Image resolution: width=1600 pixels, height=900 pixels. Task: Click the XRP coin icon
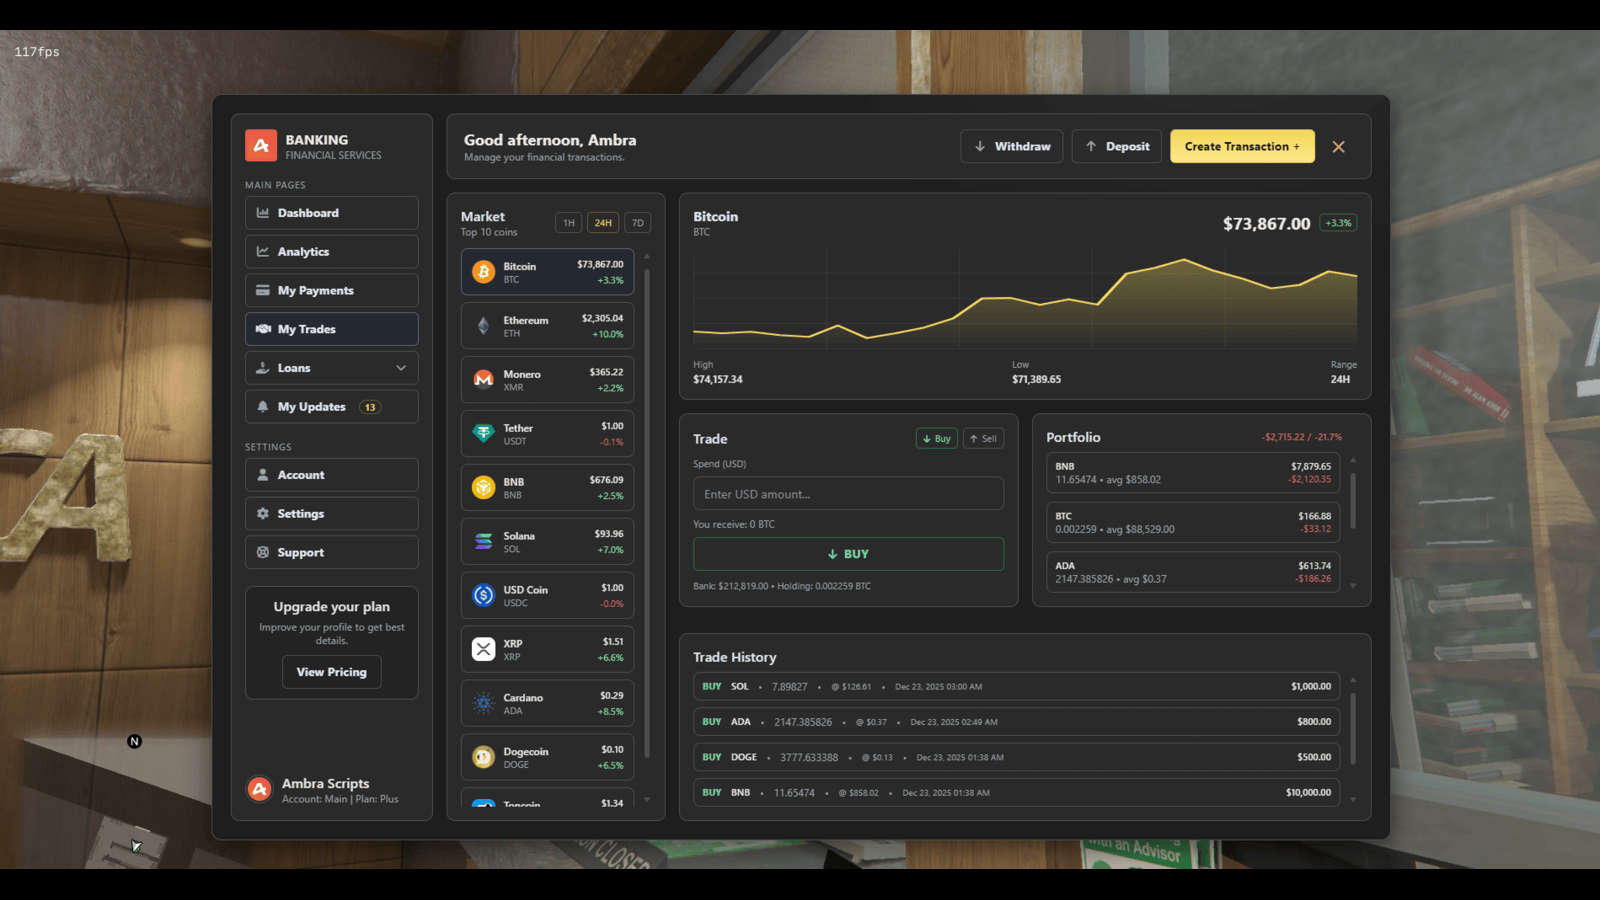click(483, 650)
